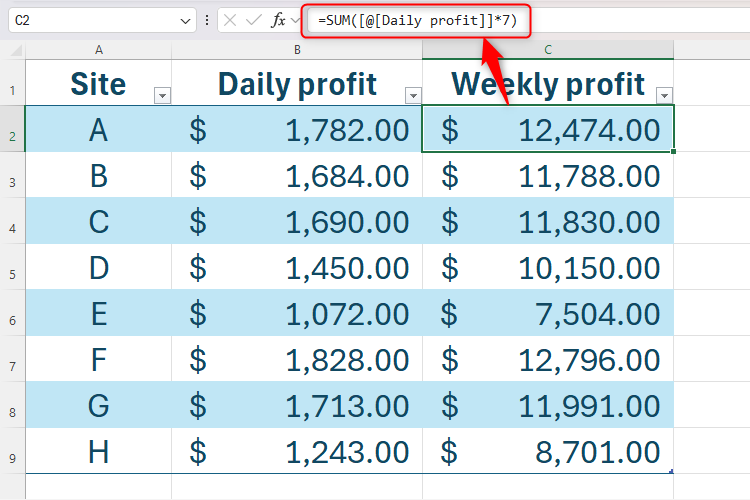Open the Daily profit filter dropdown
The width and height of the screenshot is (750, 500).
pos(413,96)
